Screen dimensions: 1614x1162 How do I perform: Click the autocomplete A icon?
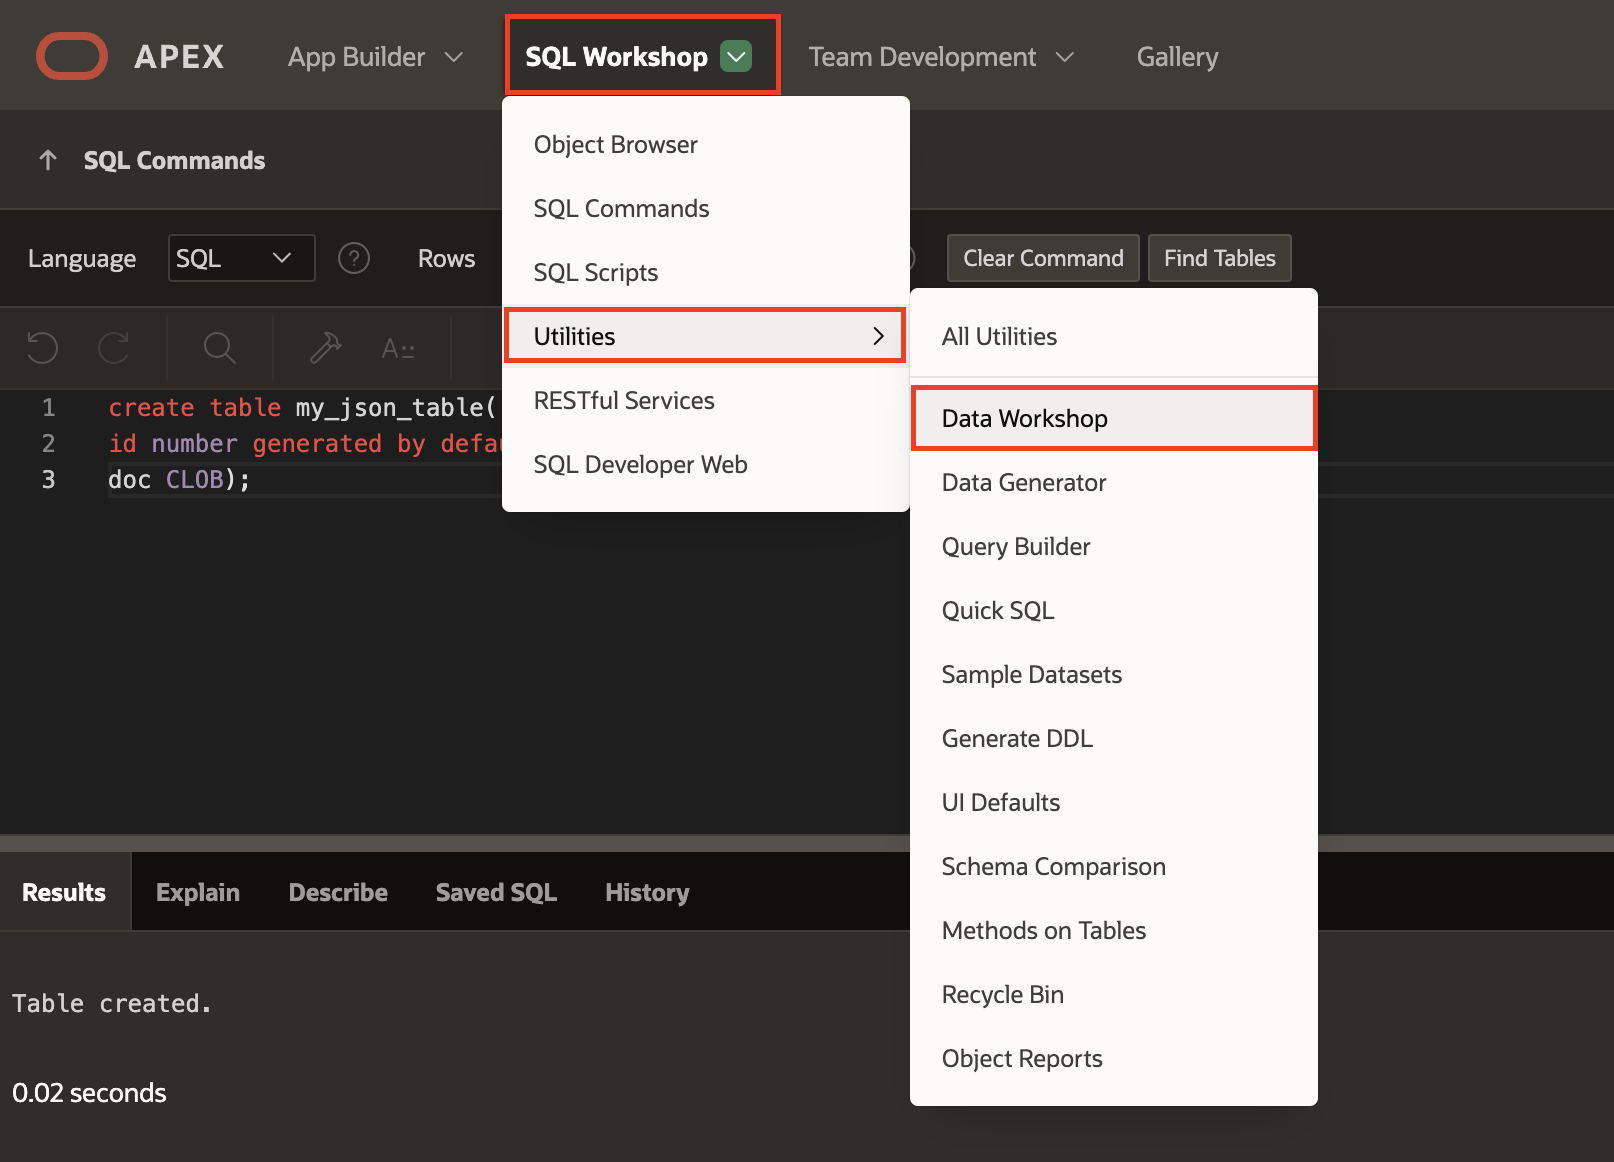(x=397, y=349)
